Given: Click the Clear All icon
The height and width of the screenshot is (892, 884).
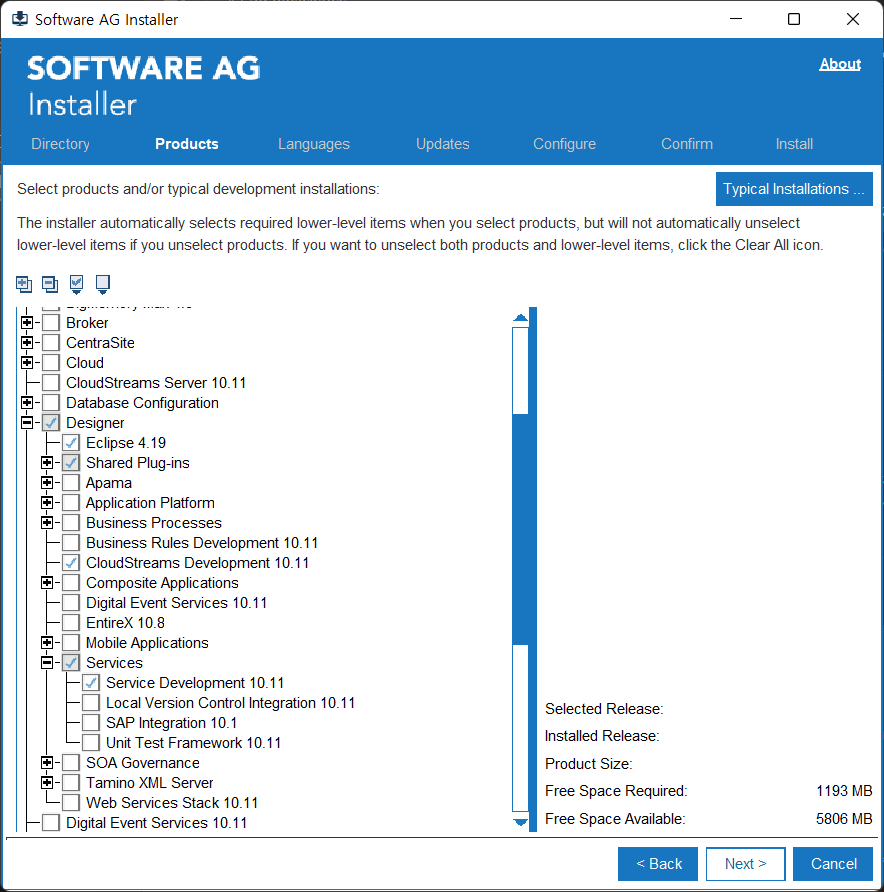Looking at the screenshot, I should coord(102,284).
